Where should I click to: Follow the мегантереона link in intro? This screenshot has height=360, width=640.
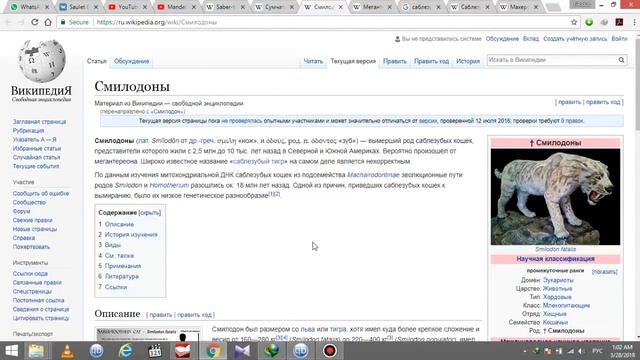116,161
